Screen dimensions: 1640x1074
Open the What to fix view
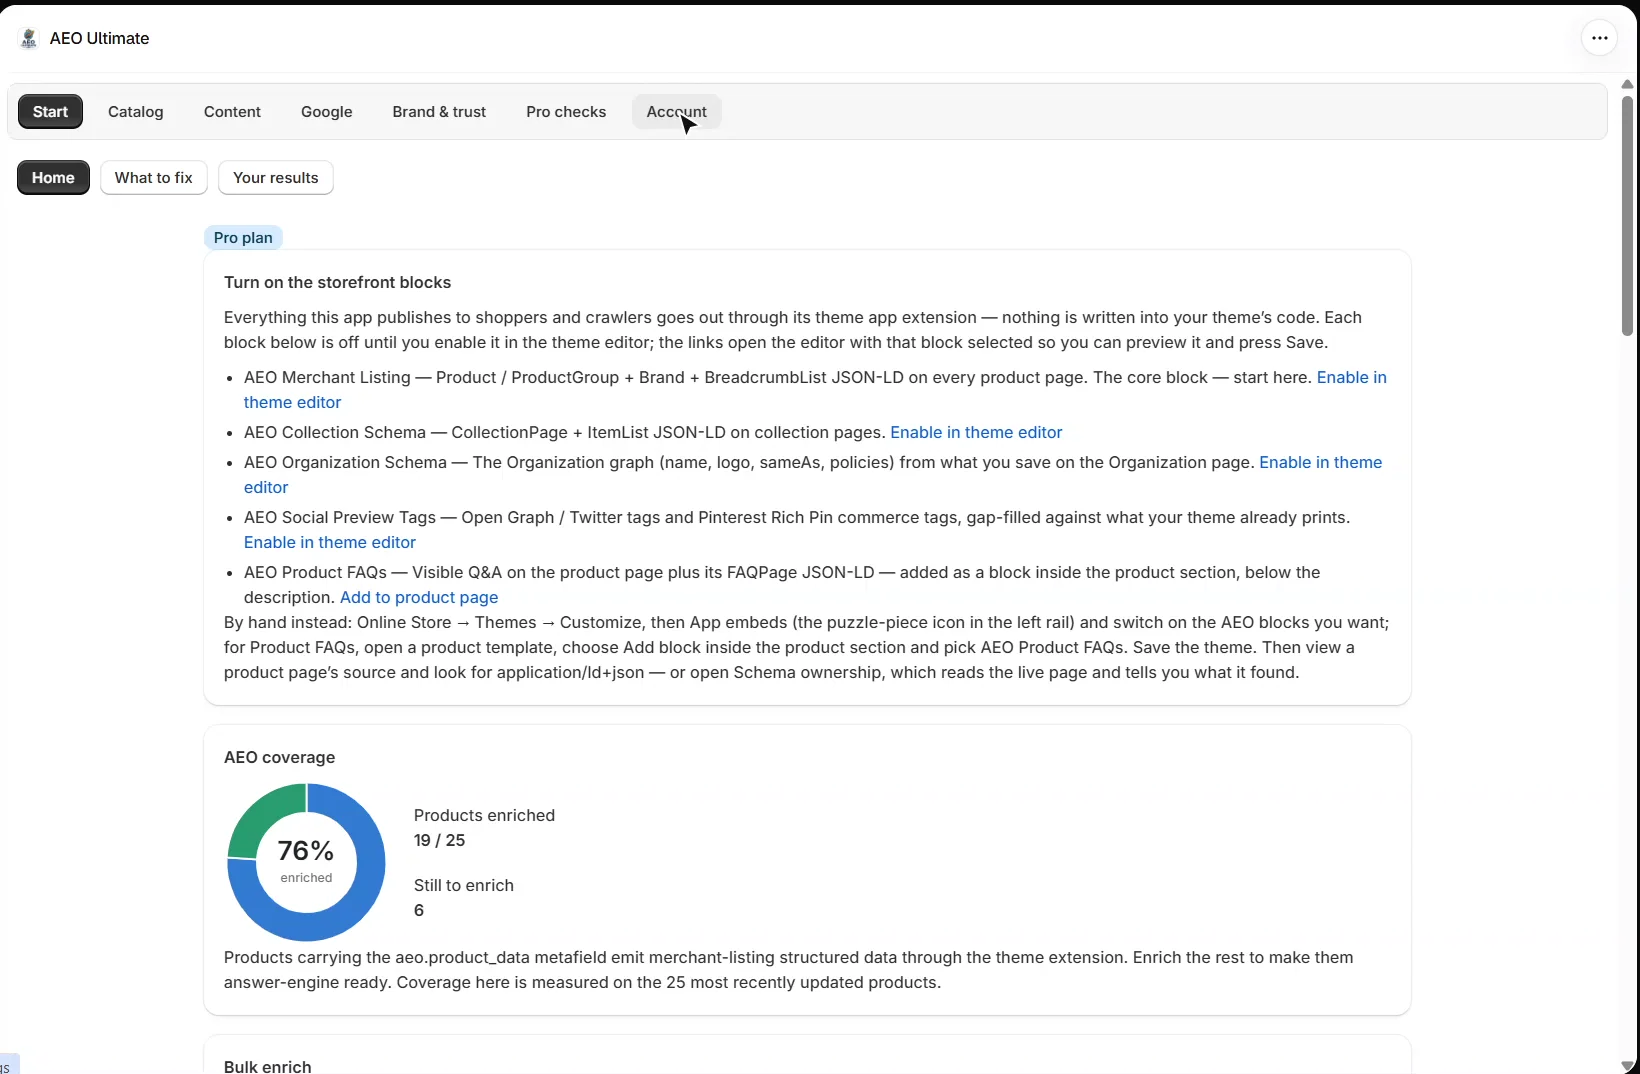click(154, 177)
